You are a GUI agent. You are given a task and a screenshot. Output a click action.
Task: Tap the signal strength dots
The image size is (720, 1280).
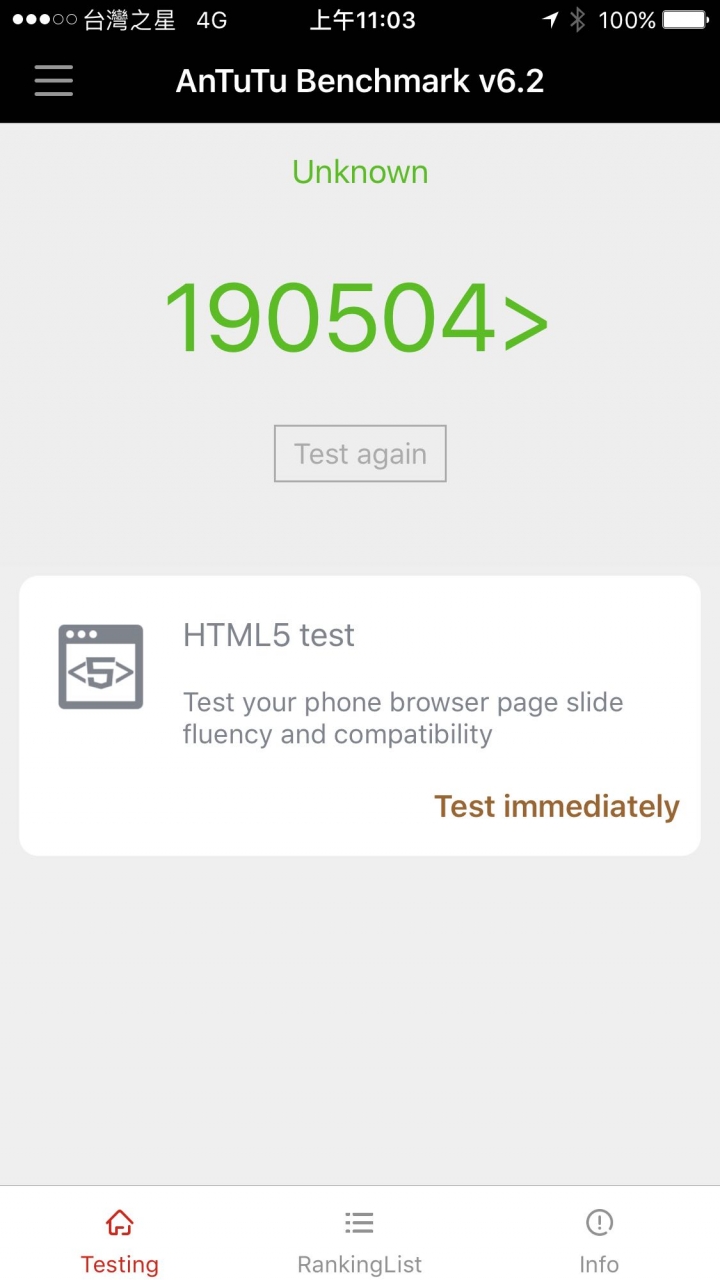tap(44, 20)
